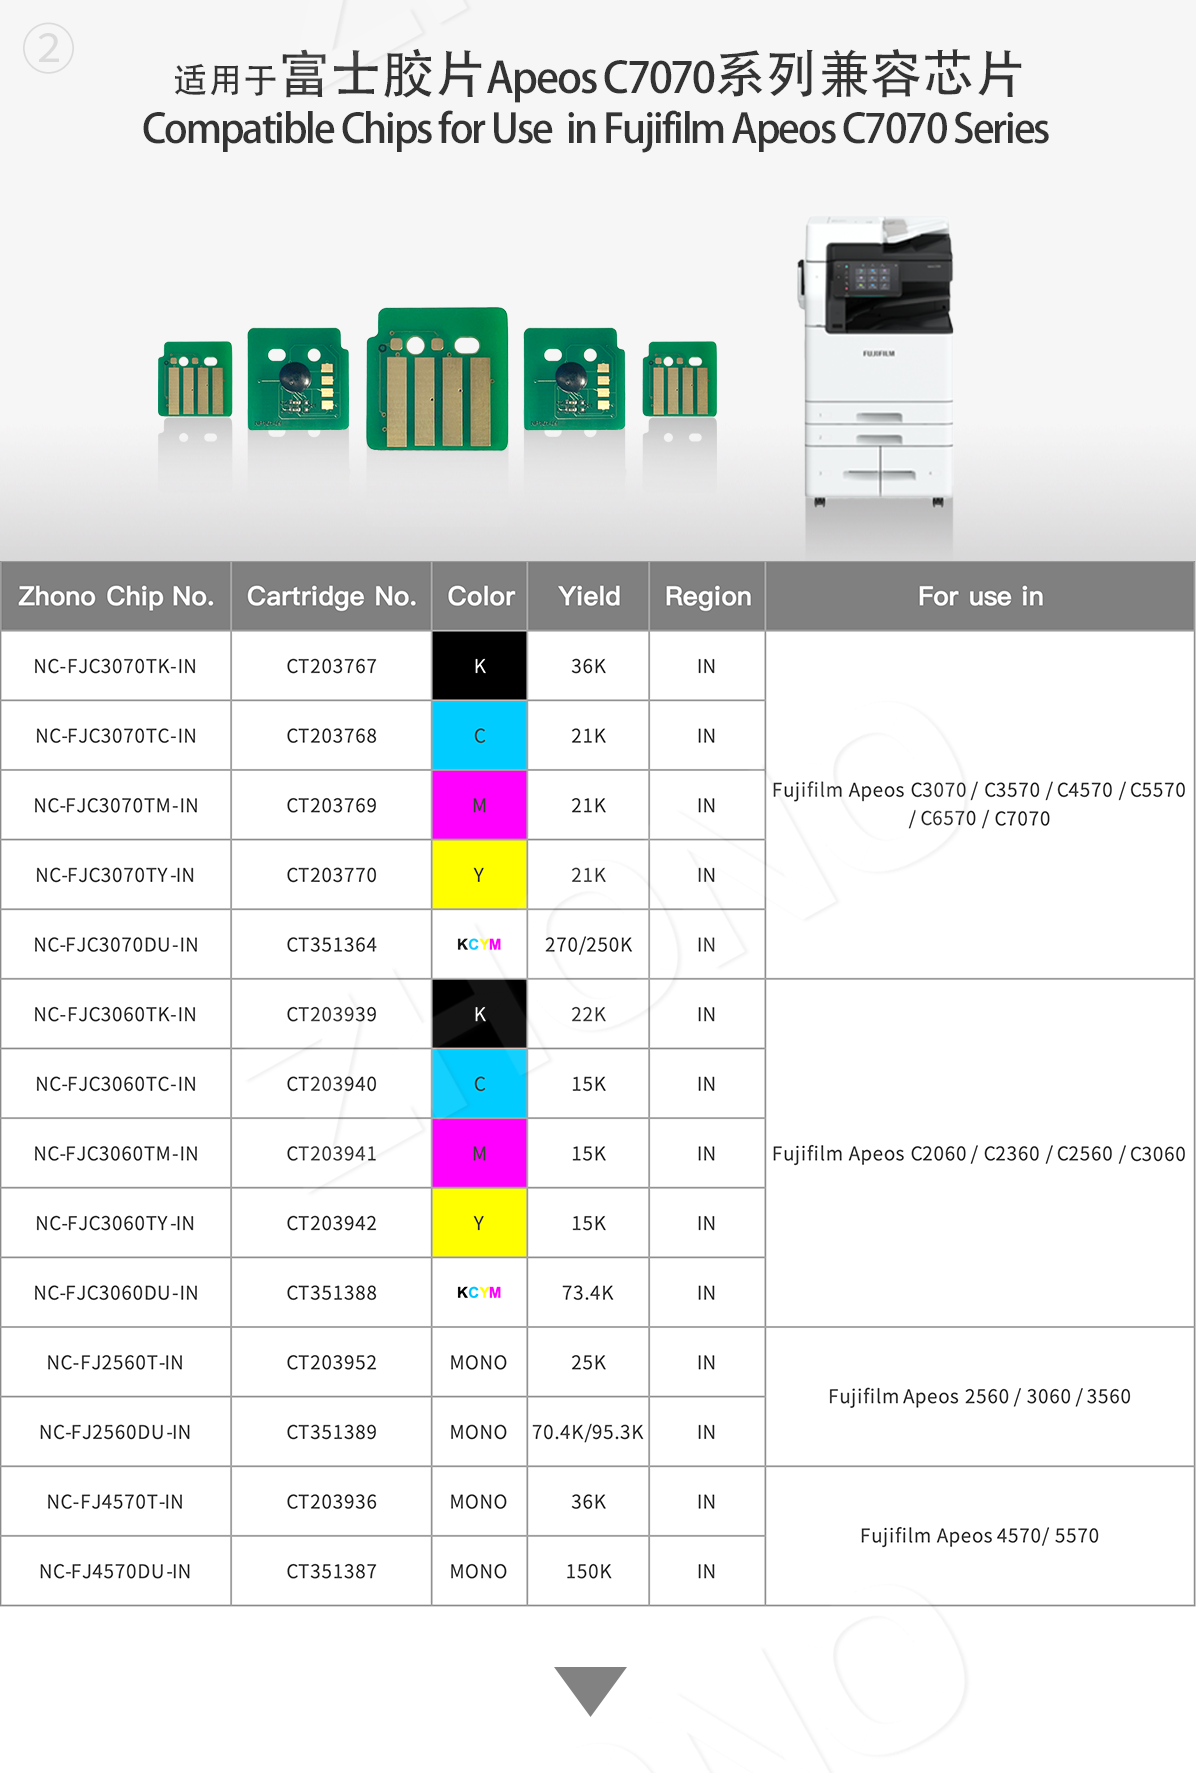
Task: Select chip number NC-FJC3060TK-IN
Action: pyautogui.click(x=115, y=1014)
